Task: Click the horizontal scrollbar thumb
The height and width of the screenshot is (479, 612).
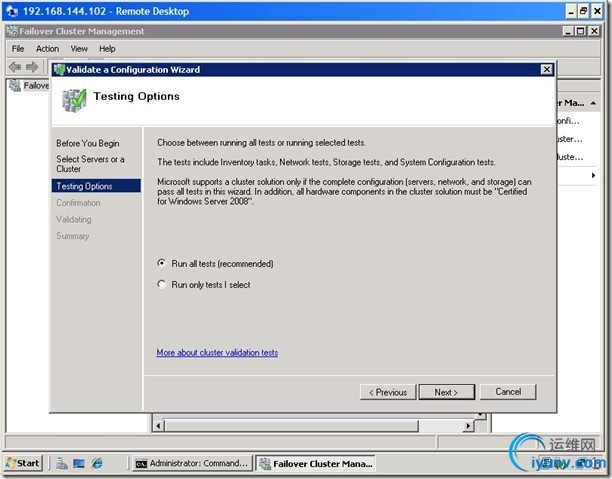Action: coord(291,426)
